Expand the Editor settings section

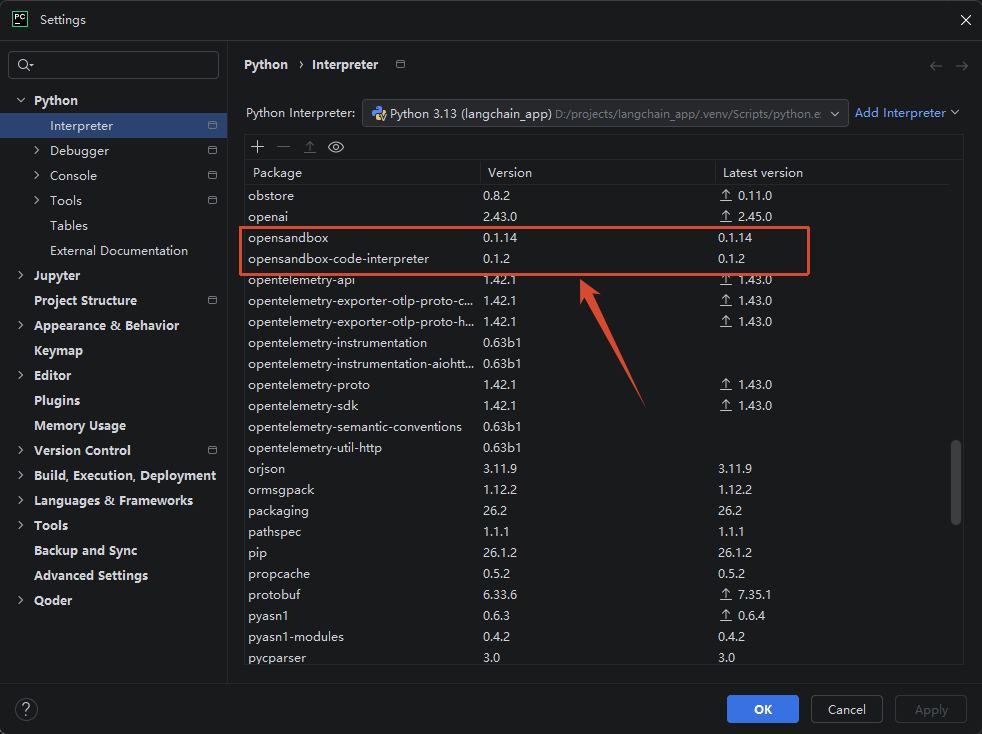[21, 376]
